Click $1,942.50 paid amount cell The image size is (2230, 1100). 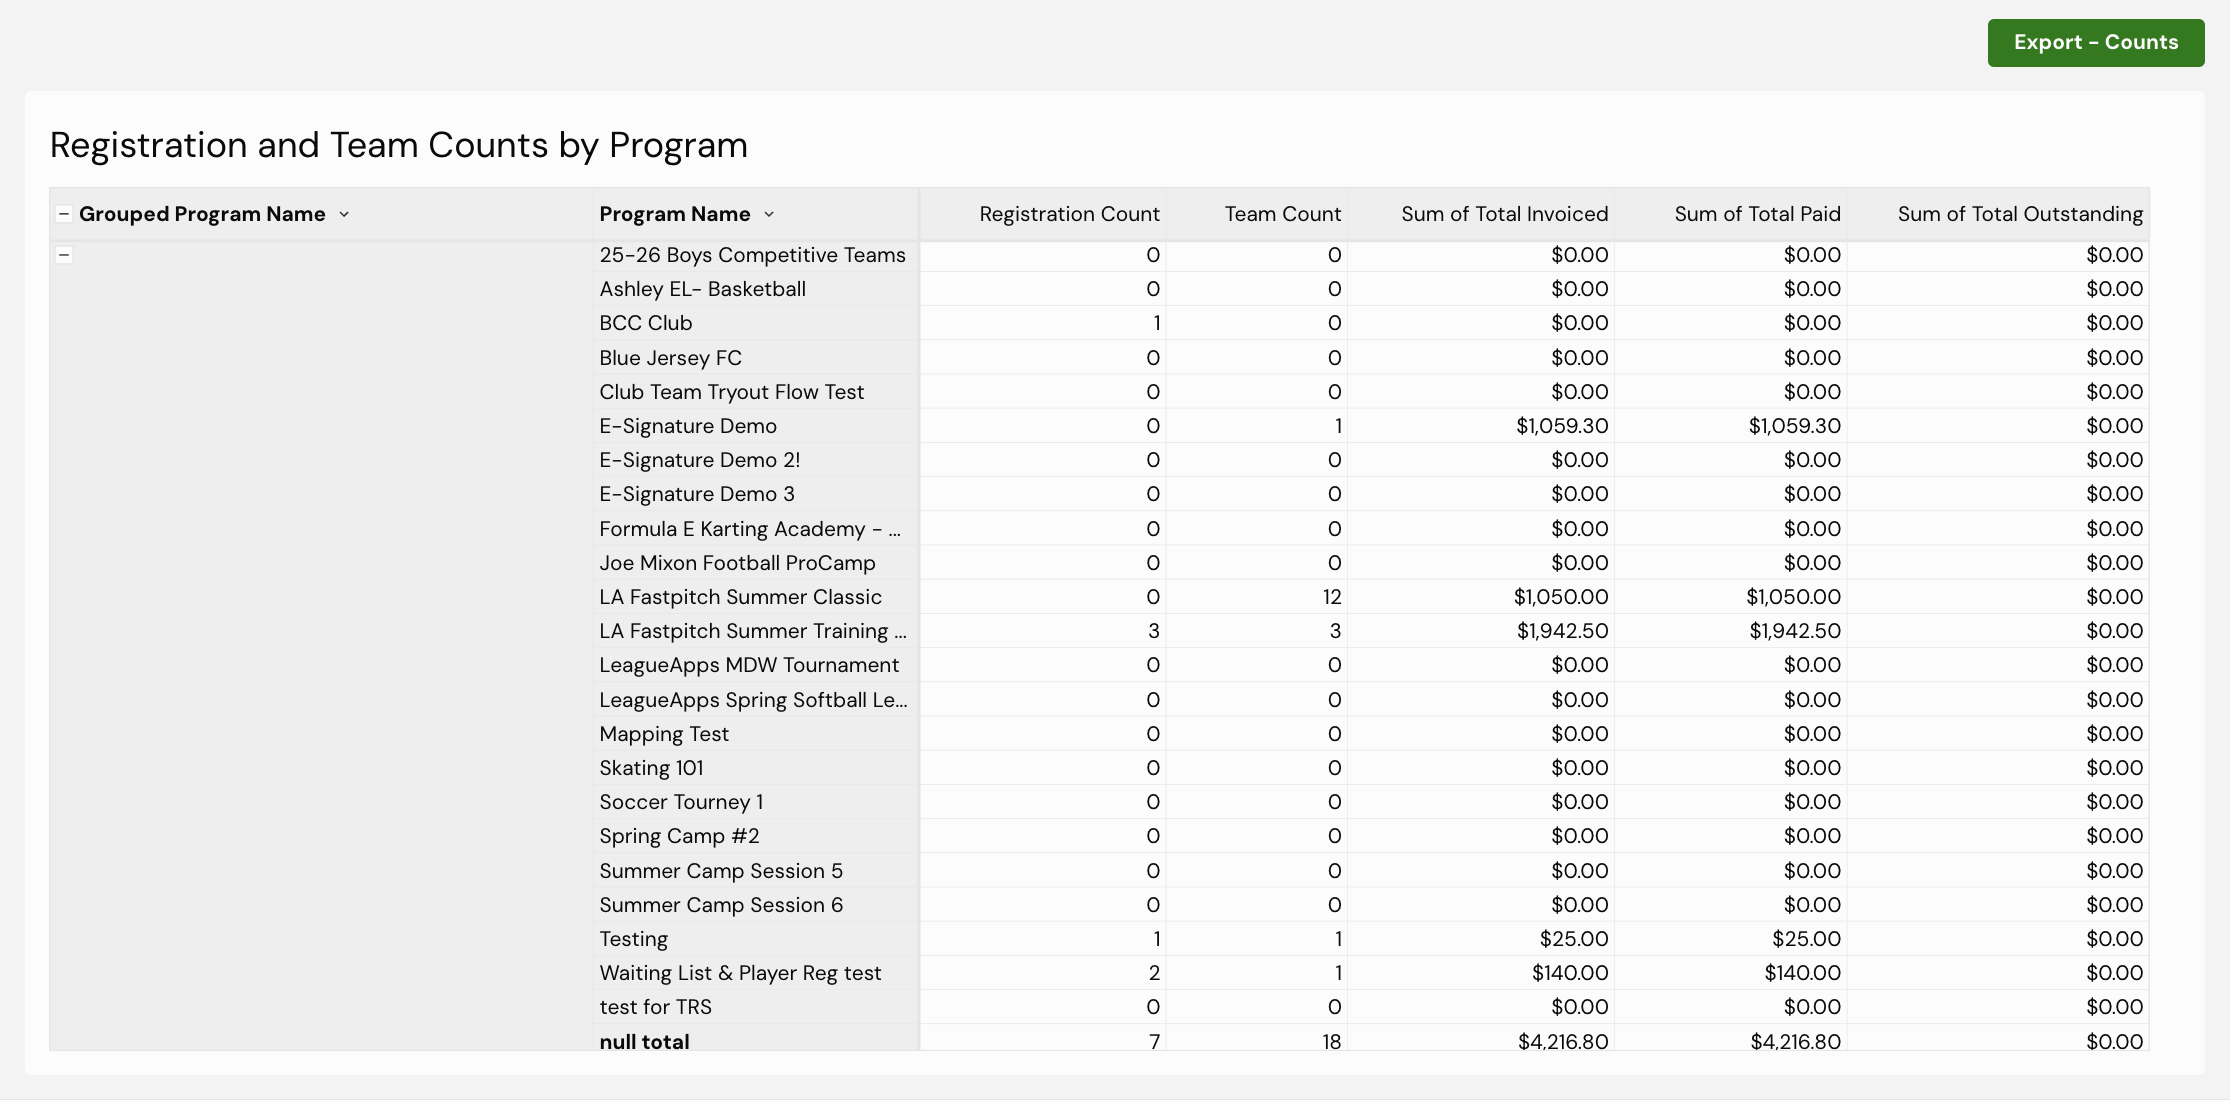(1795, 631)
